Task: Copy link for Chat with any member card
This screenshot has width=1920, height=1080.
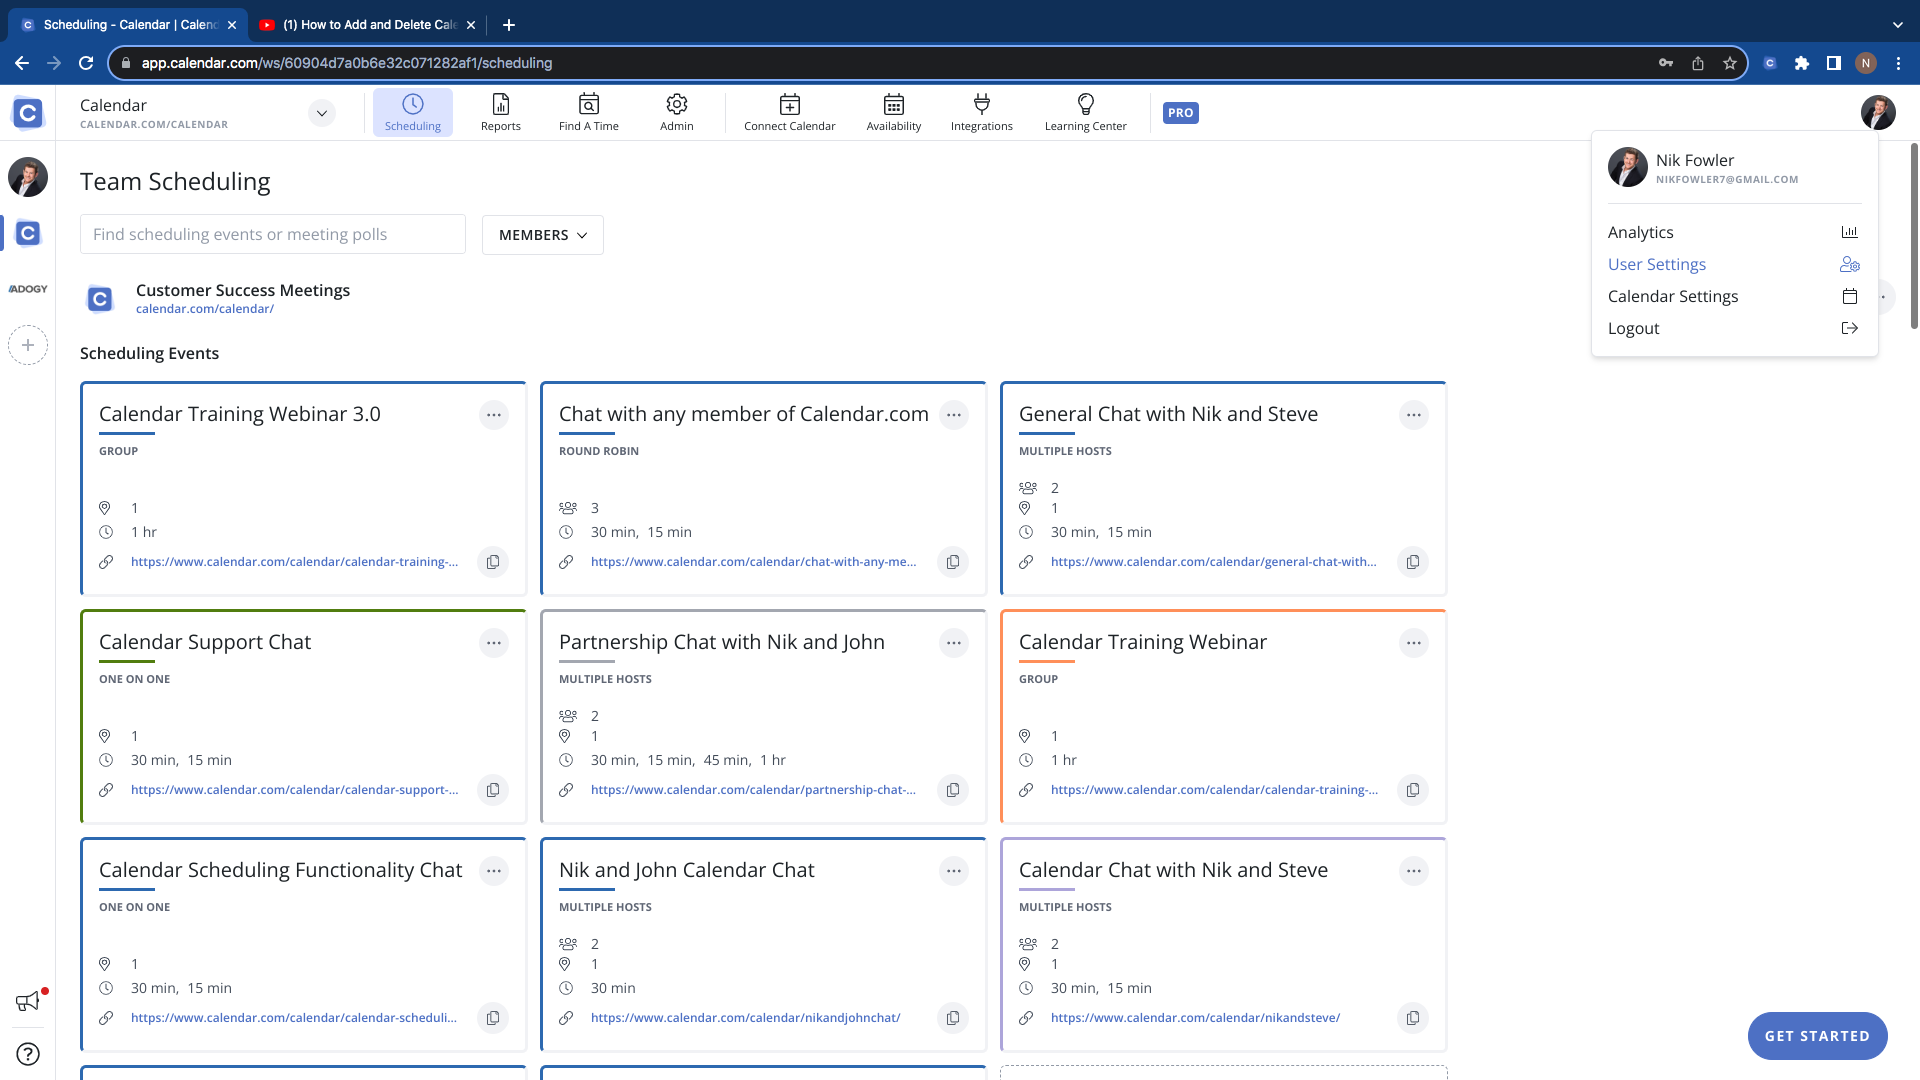Action: point(953,562)
